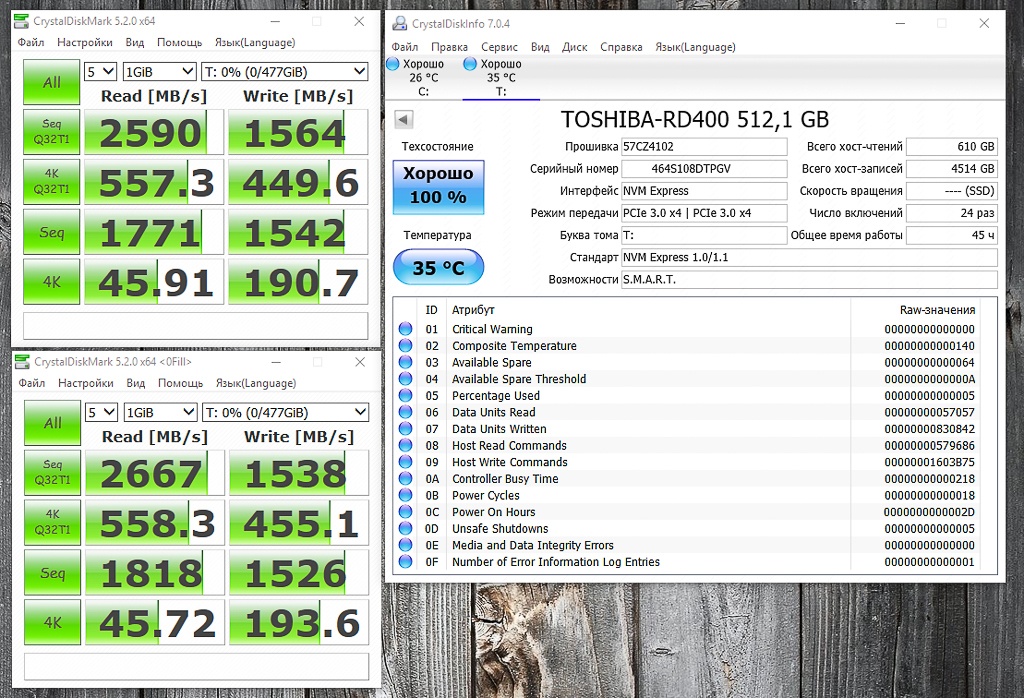Run All tests in top CrystalDiskMark
Screen dimensions: 1024x698
52,82
